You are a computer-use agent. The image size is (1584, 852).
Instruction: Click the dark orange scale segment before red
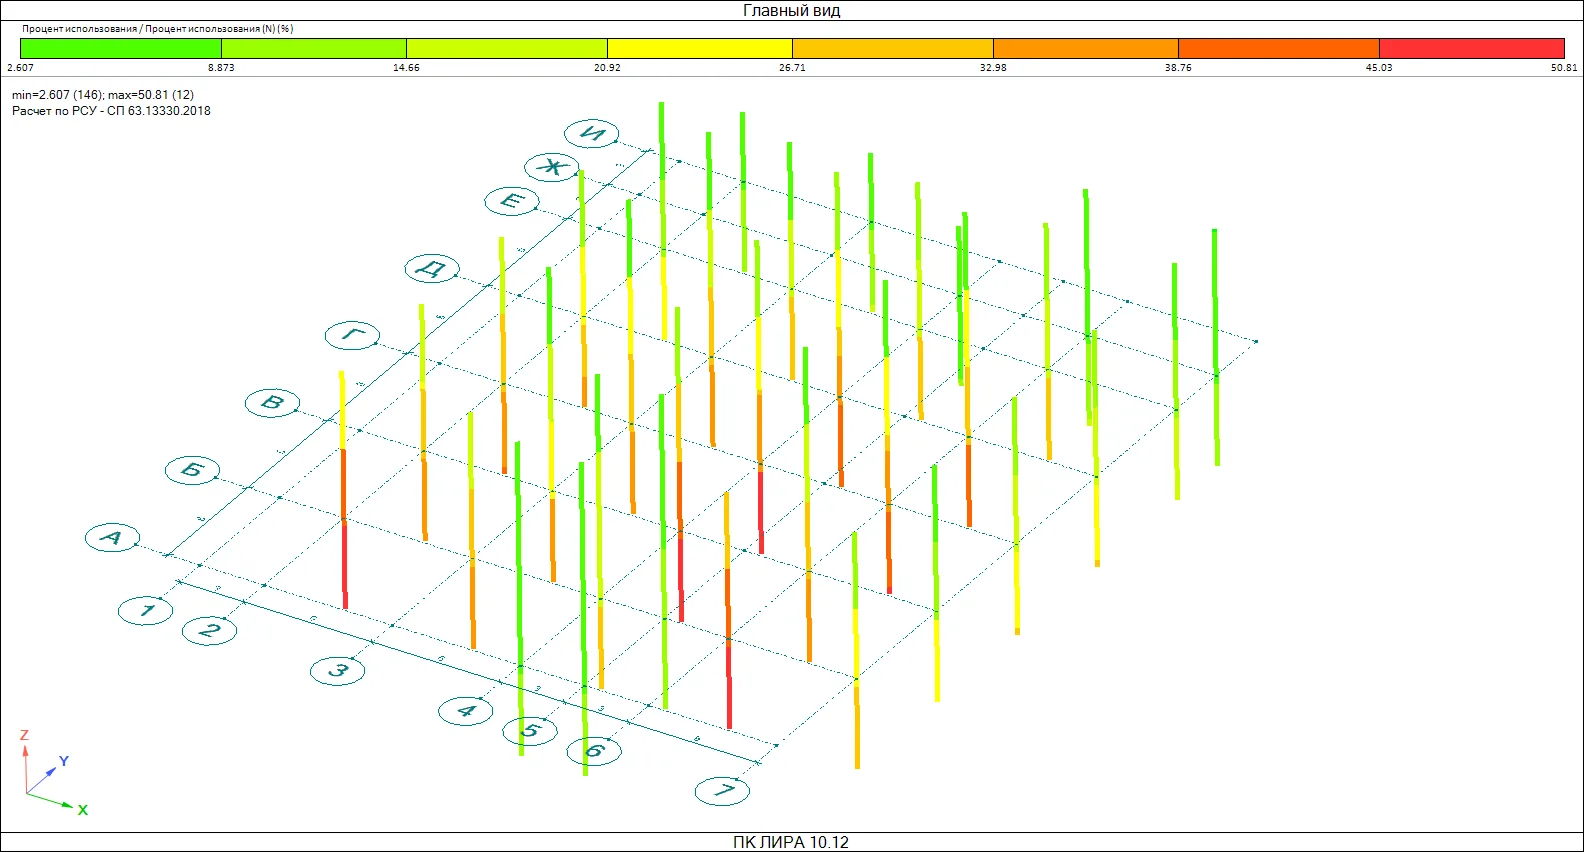click(x=1279, y=48)
